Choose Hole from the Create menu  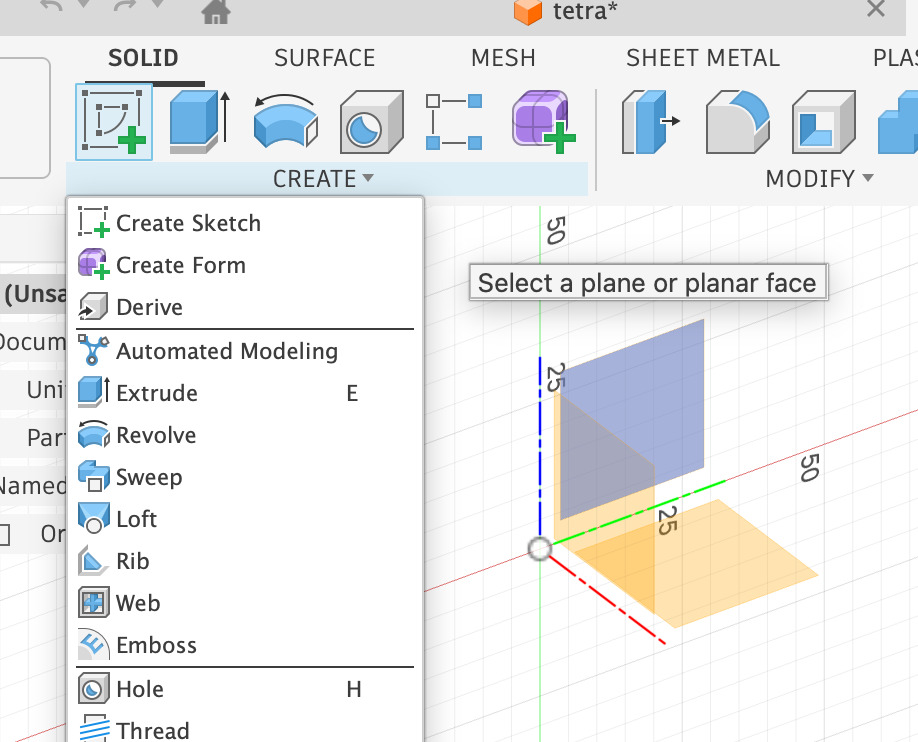tap(245, 689)
